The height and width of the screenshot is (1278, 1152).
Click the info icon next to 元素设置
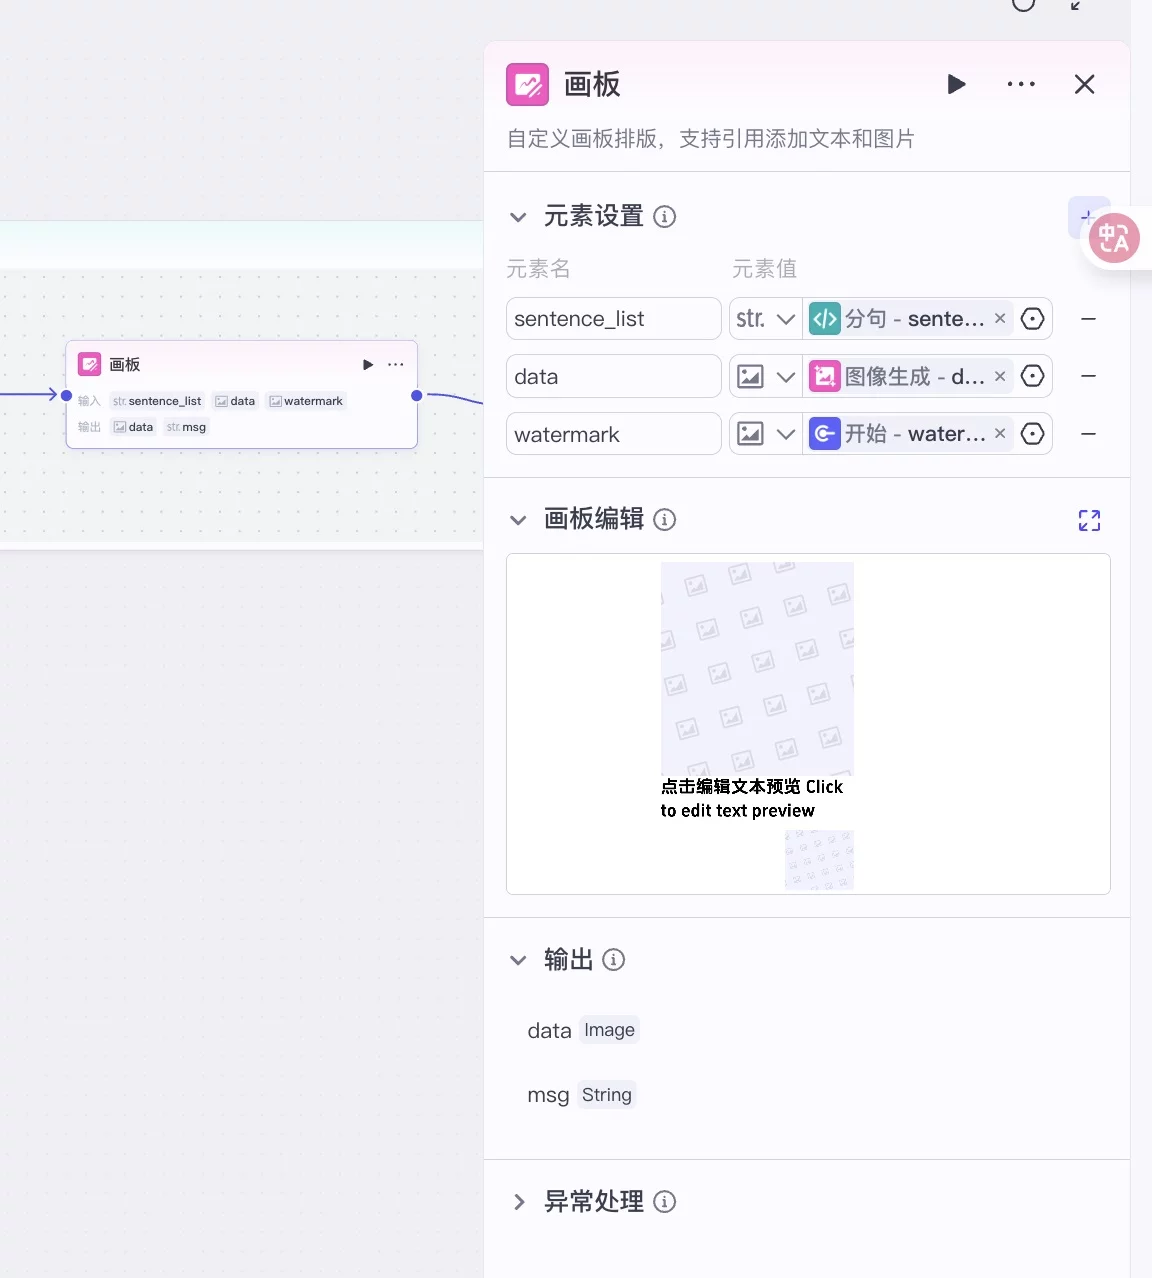(x=664, y=216)
